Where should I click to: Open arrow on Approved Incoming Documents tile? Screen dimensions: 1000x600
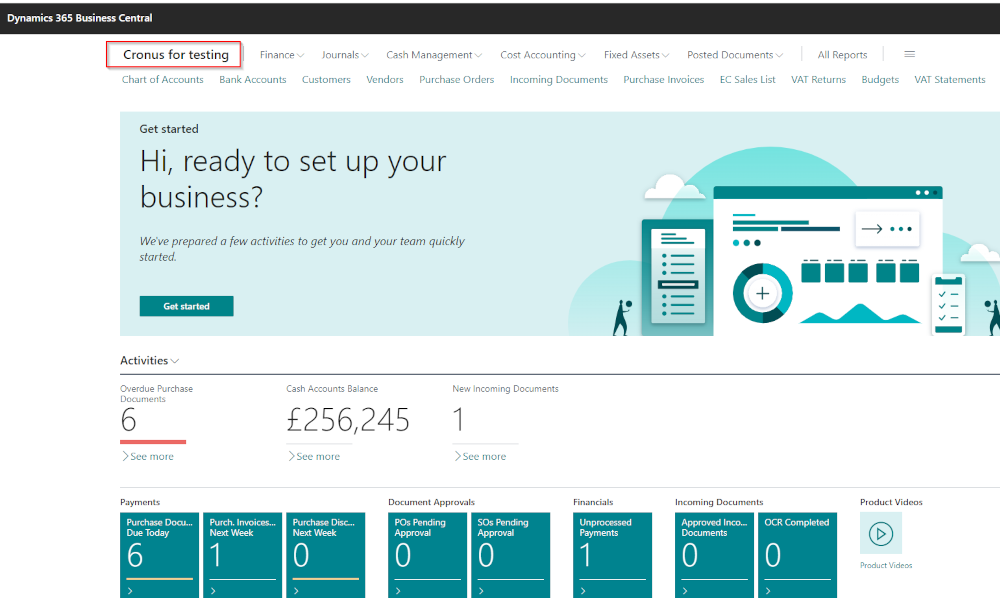click(x=685, y=591)
